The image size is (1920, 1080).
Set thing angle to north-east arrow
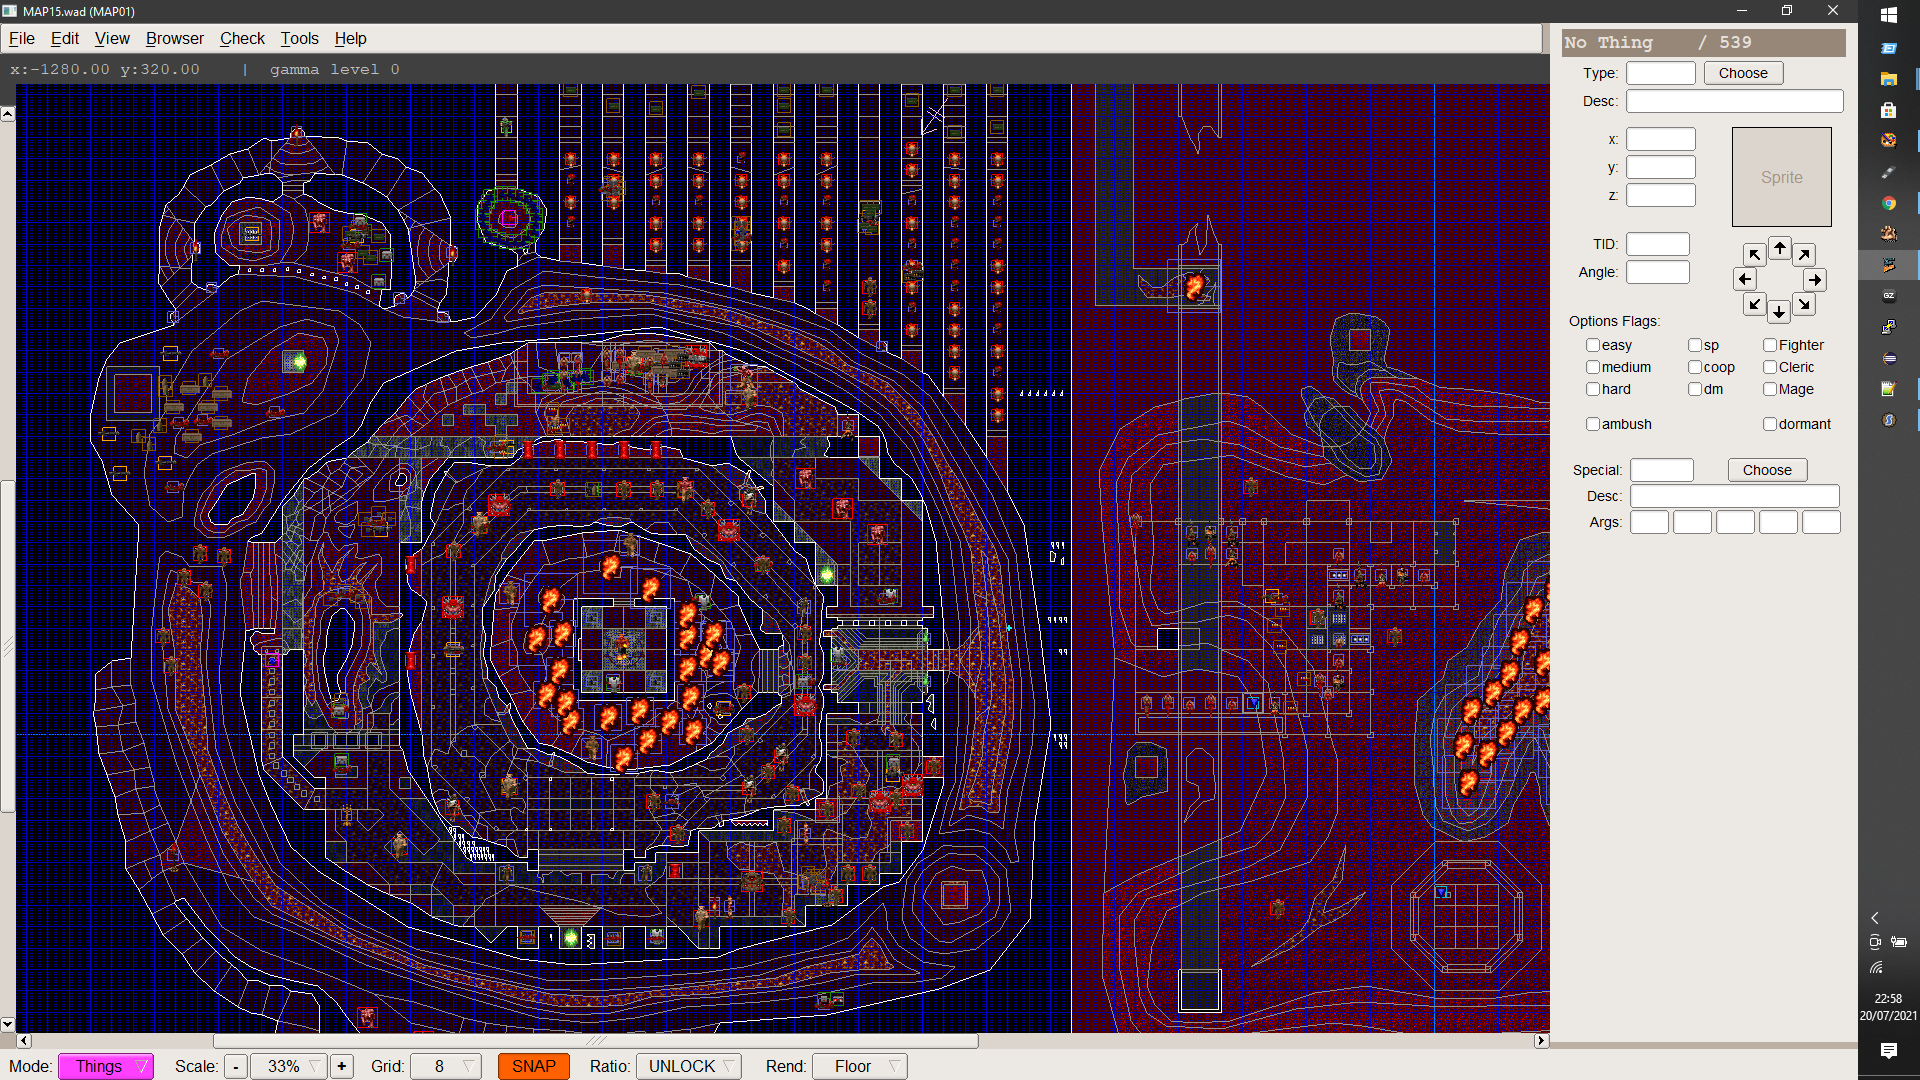(1804, 255)
